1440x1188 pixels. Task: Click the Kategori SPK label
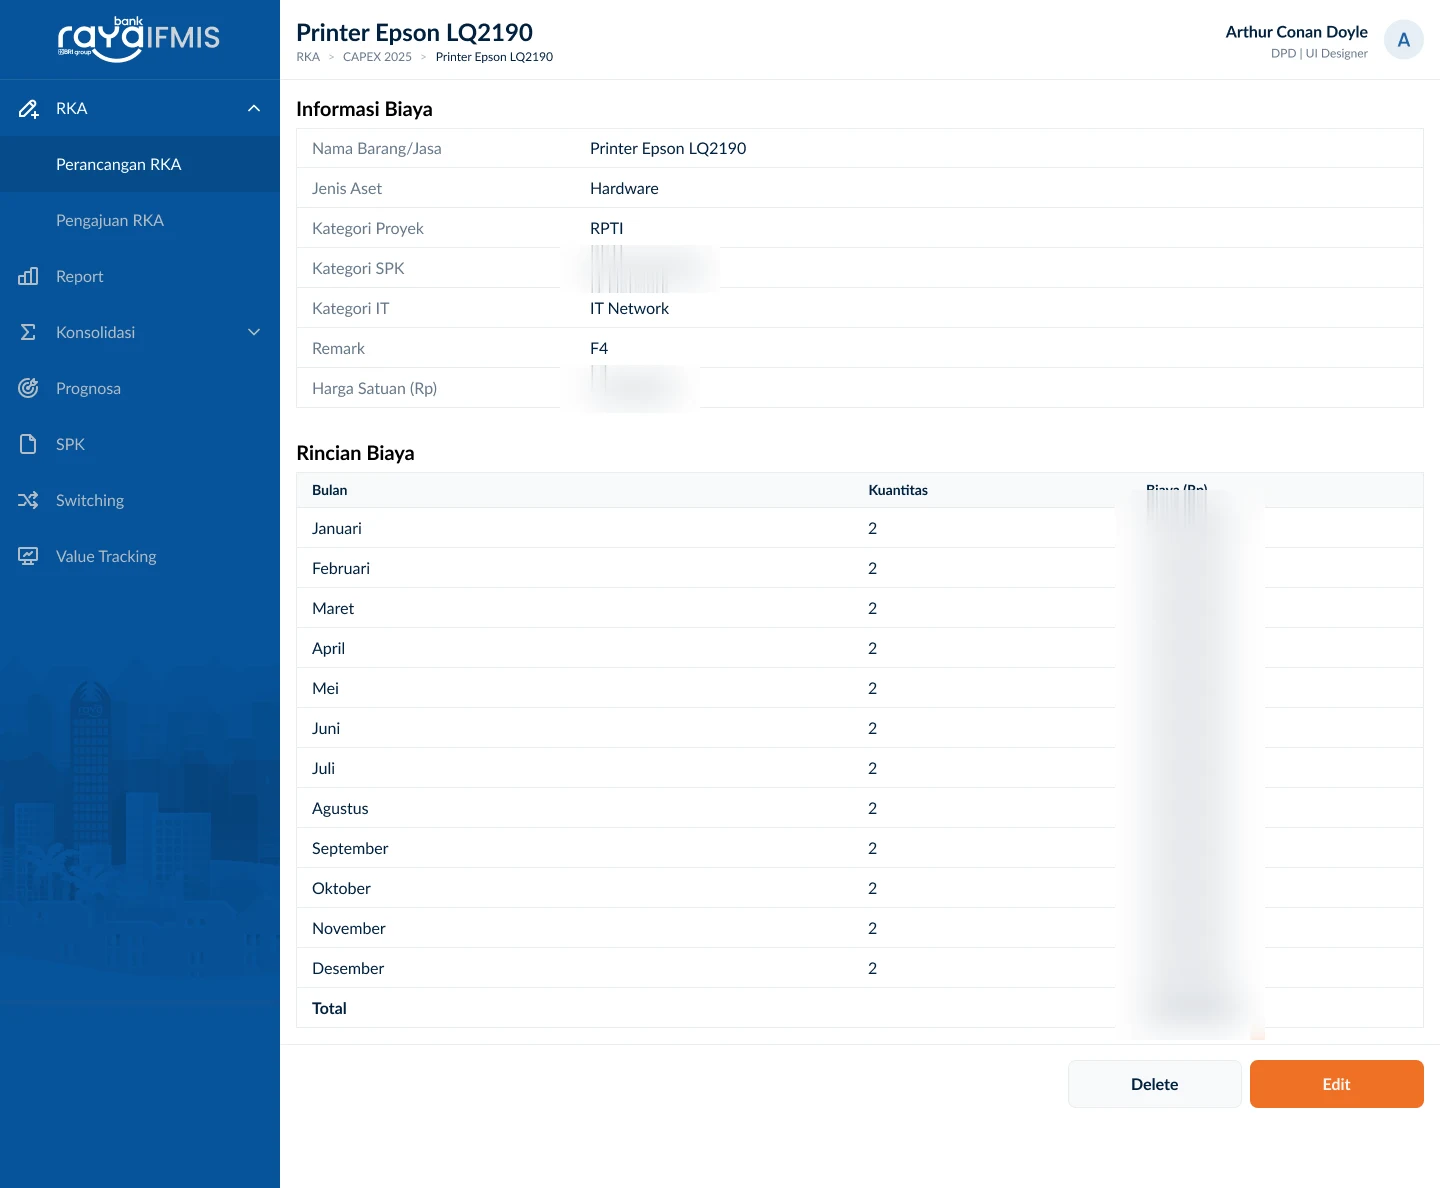[x=358, y=268]
